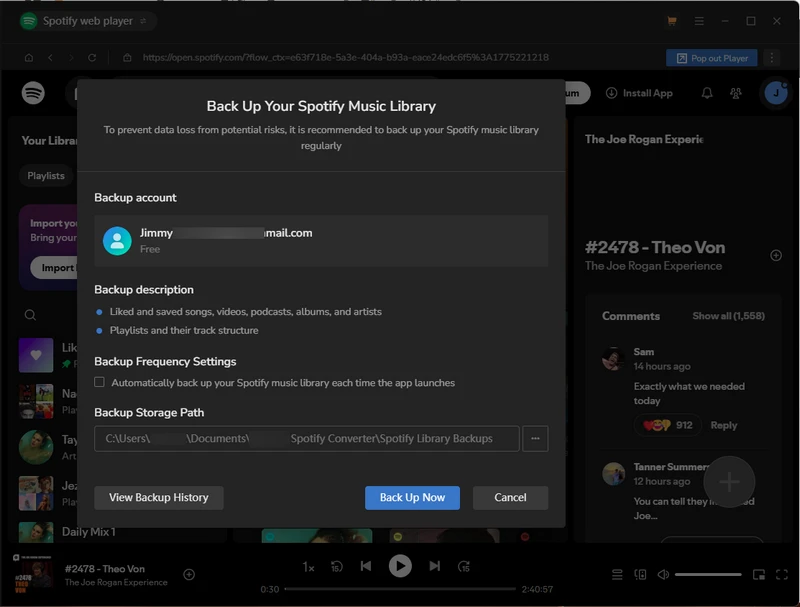
Task: Open connect to a device icon
Action: [640, 575]
